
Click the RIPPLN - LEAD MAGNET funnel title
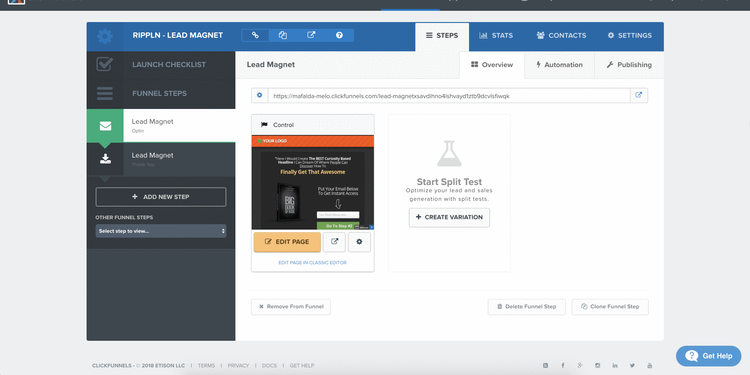click(x=177, y=35)
